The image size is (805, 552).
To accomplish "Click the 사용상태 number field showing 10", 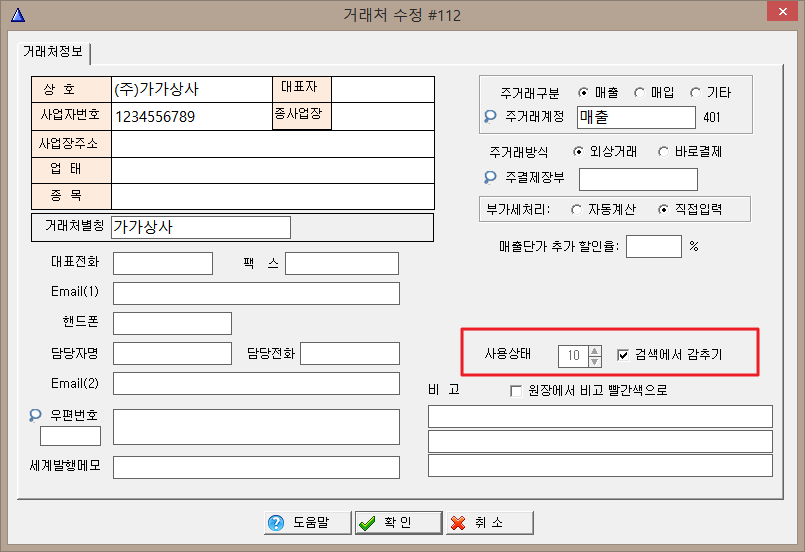I will click(573, 356).
